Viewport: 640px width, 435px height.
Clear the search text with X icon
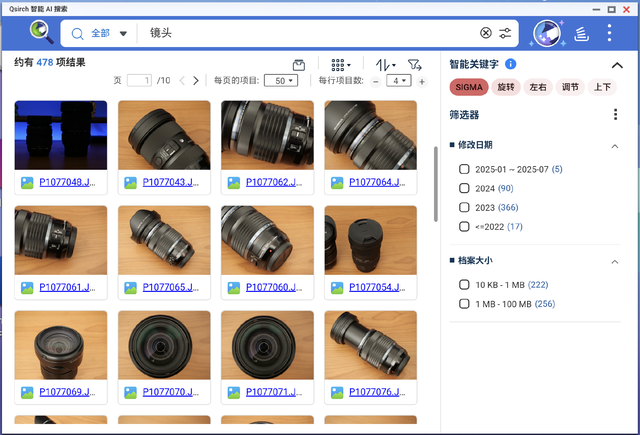(x=486, y=33)
